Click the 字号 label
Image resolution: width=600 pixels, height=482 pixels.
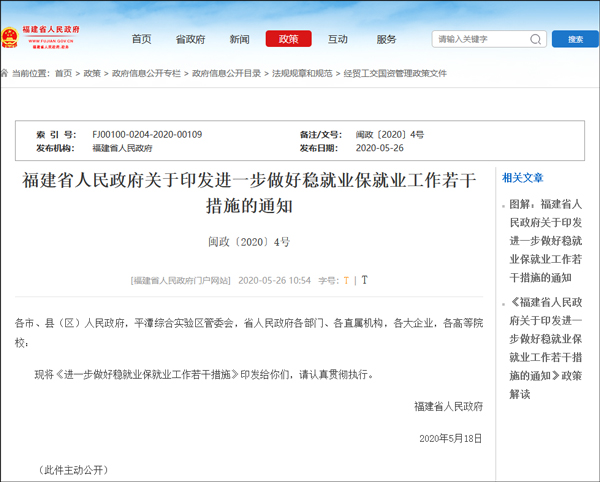(x=329, y=280)
